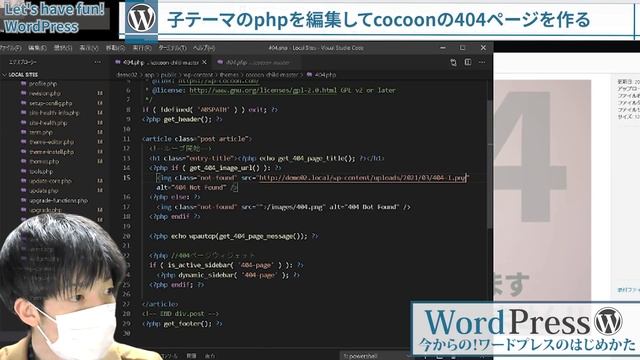Click the 404 image preview in right window
This screenshot has height=360, width=640.
pyautogui.click(x=542, y=190)
